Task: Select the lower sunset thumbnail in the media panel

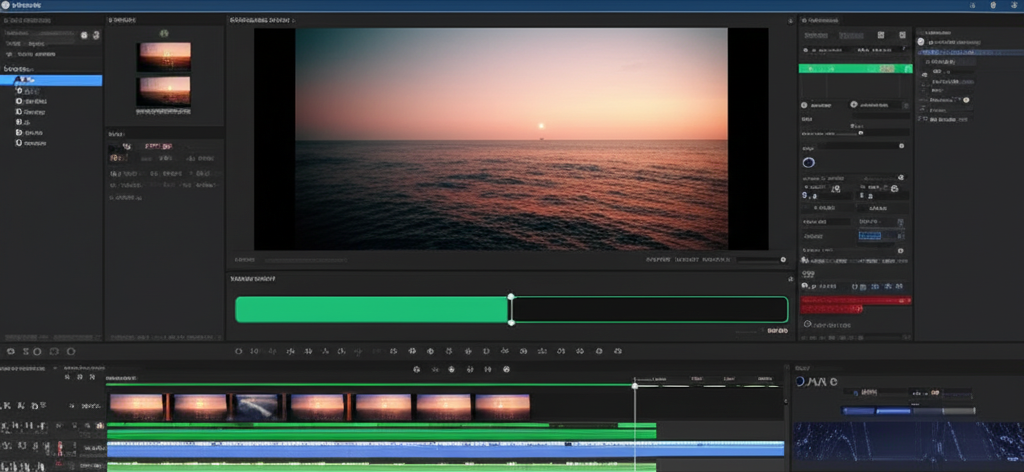Action: coord(164,91)
